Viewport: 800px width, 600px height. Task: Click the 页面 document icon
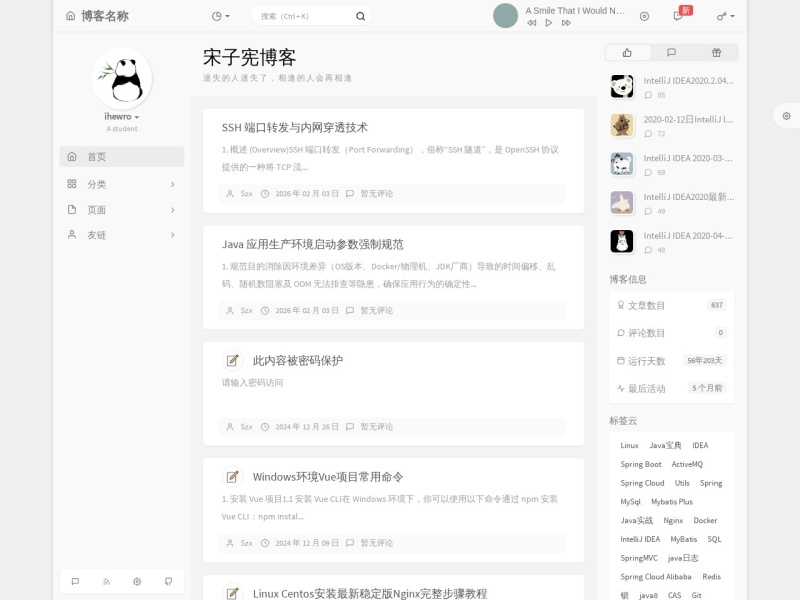72,209
